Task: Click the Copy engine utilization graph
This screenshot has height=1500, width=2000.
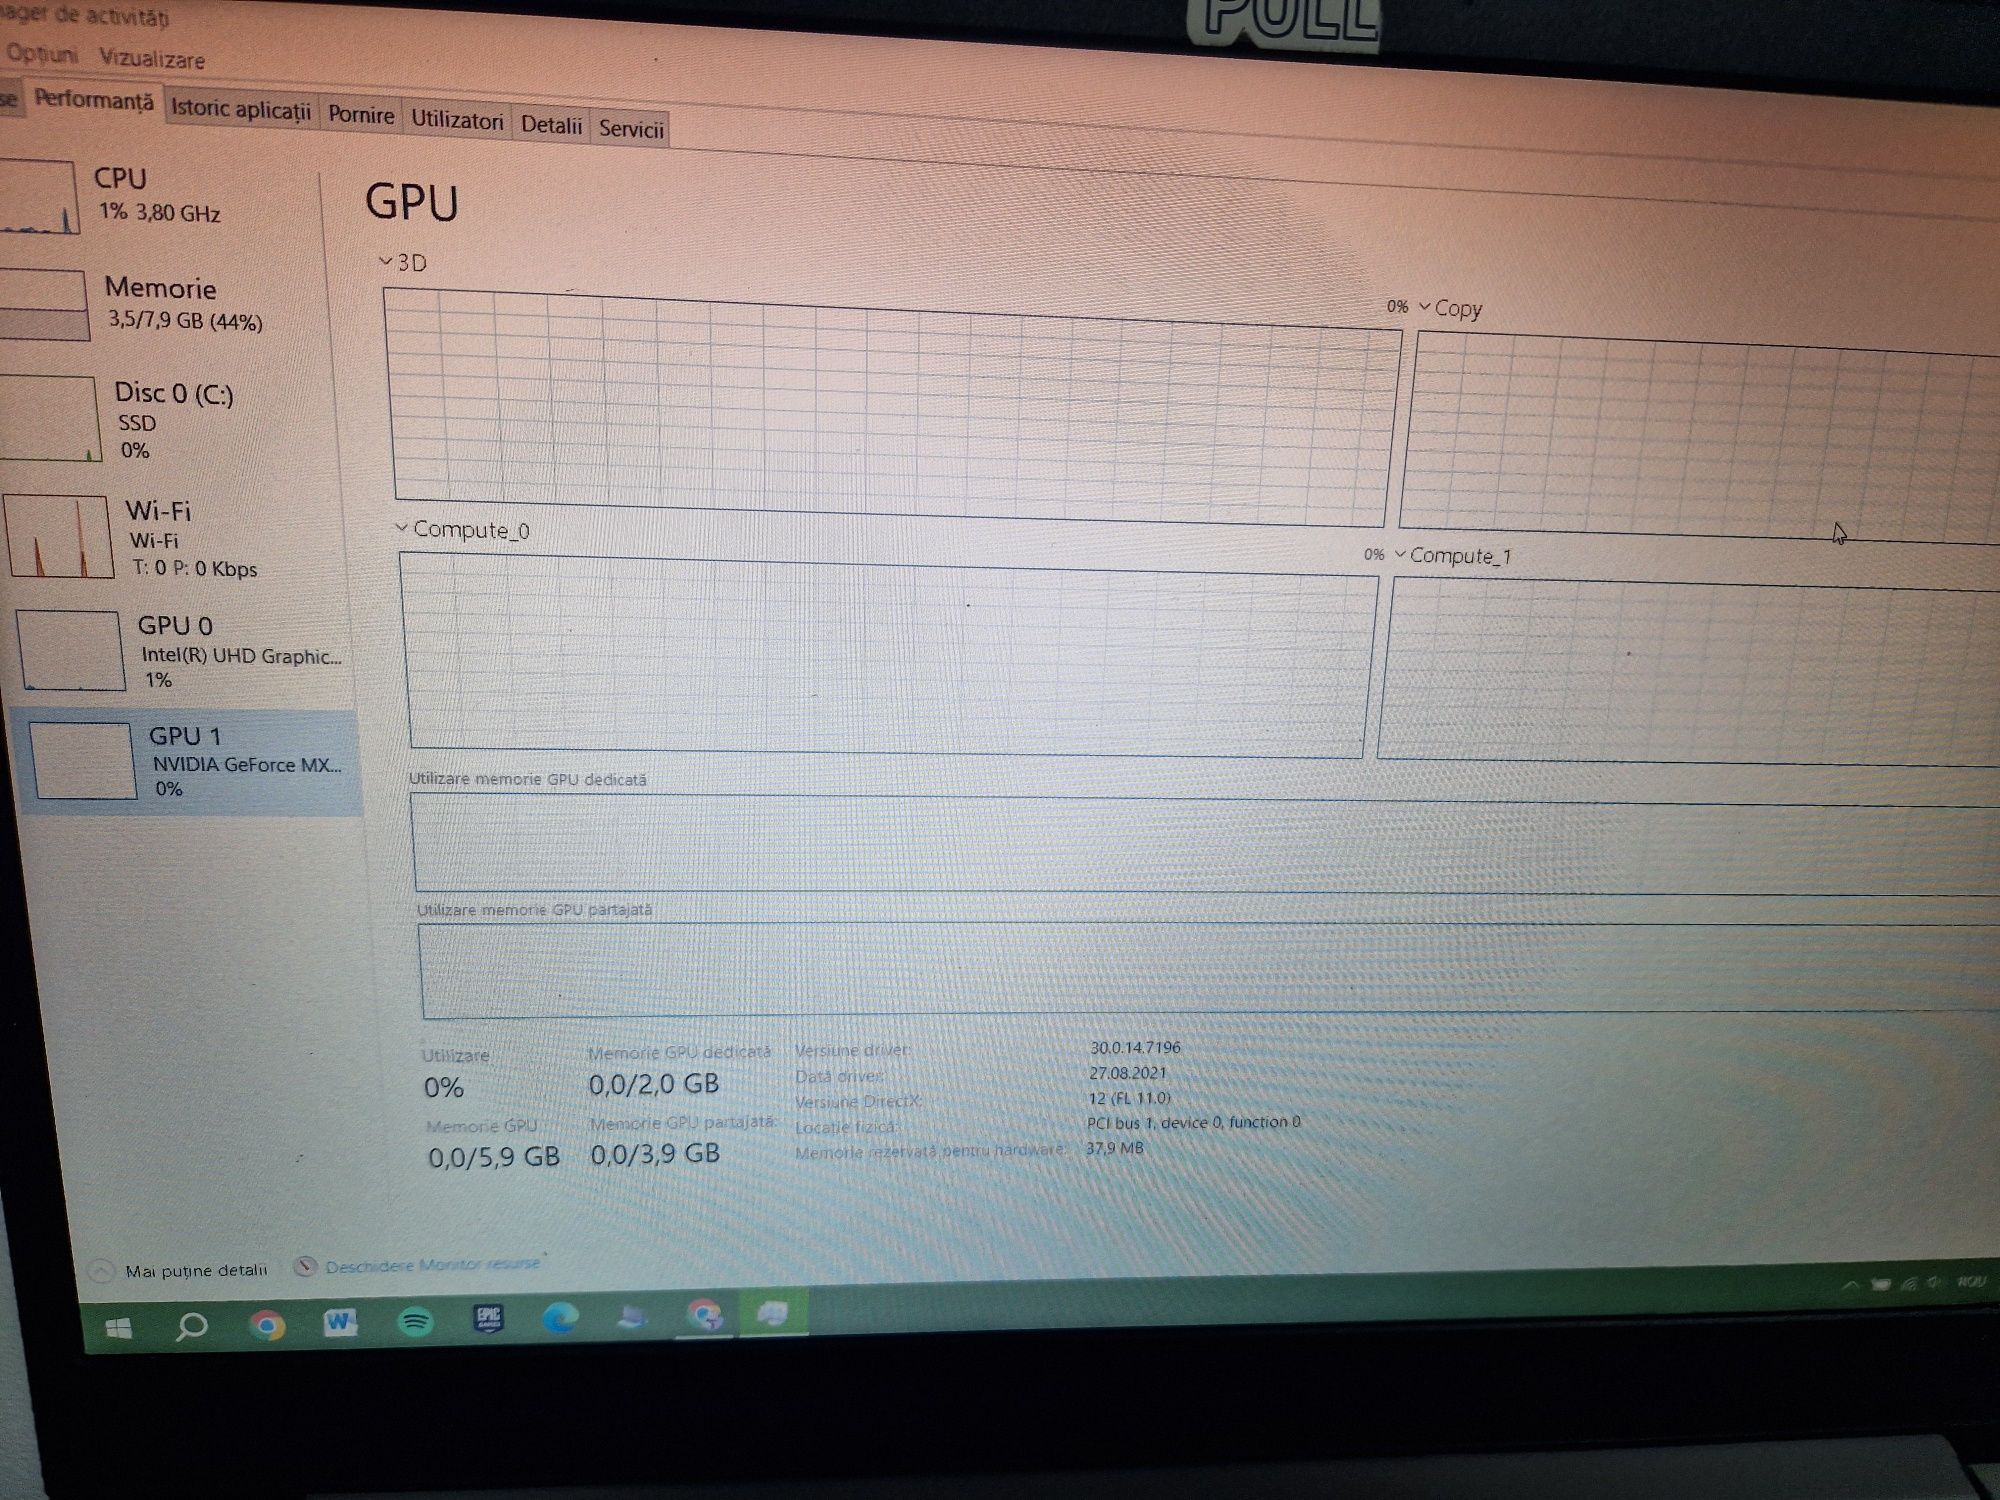Action: (x=1700, y=435)
